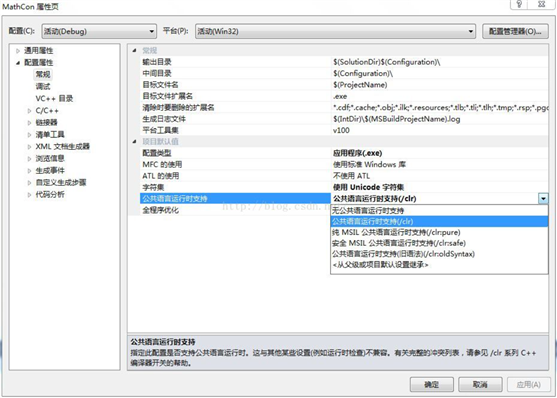Click the 配置管理器(O)... button
Screen dimensions: 557x398
(x=515, y=31)
